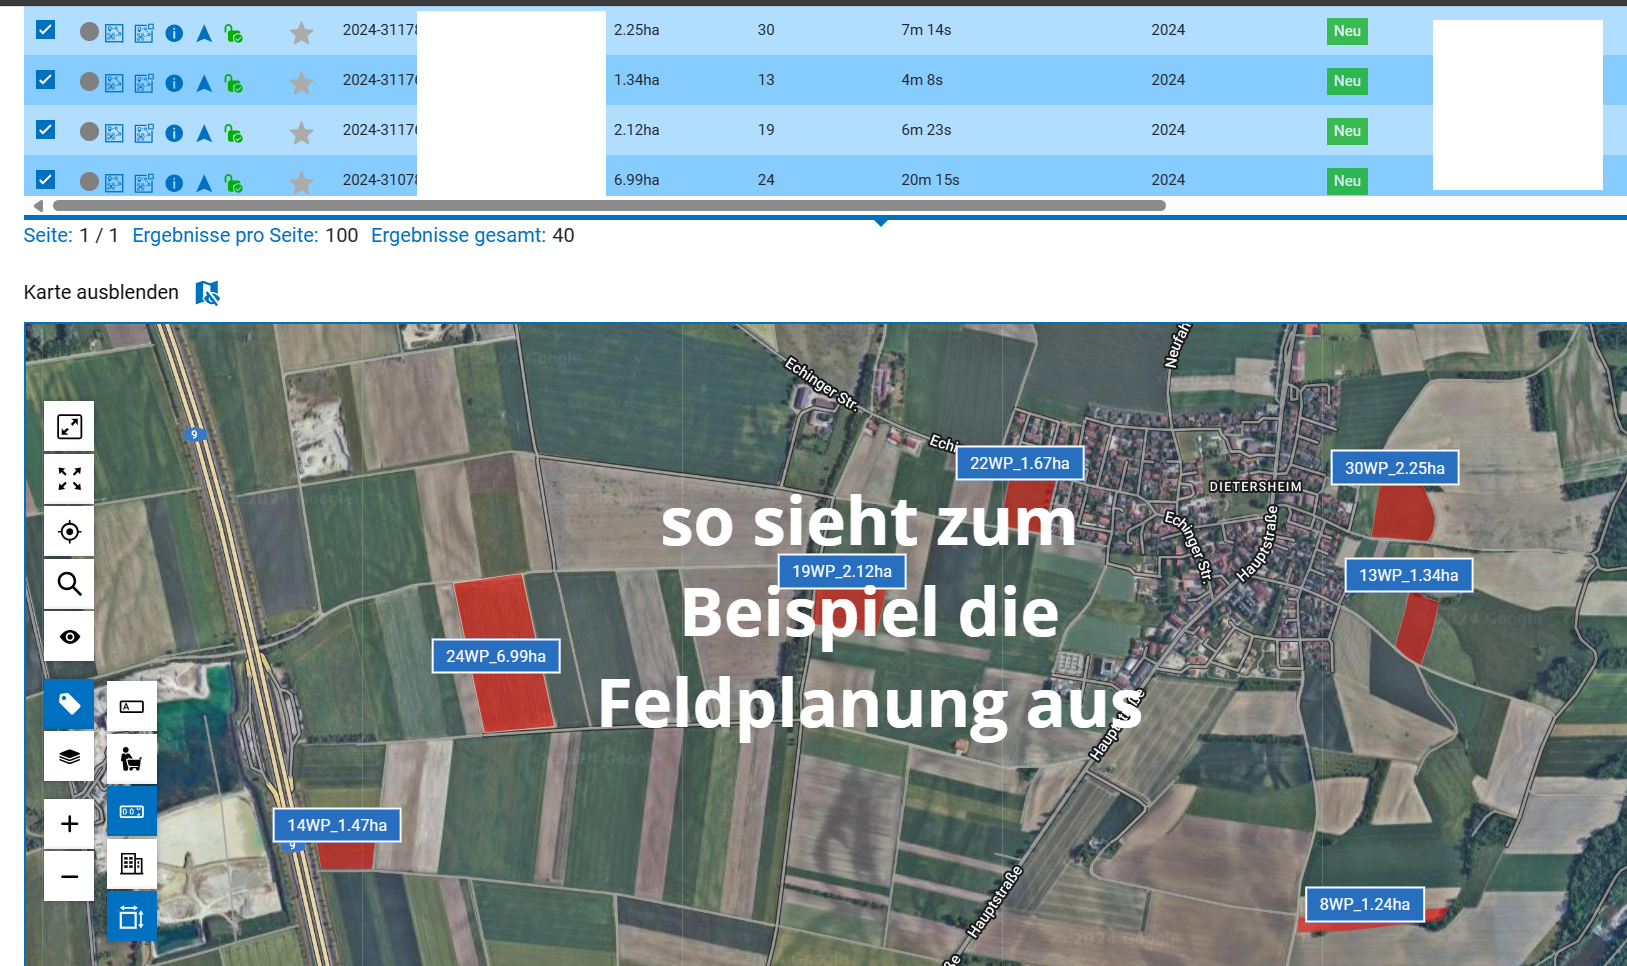This screenshot has width=1627, height=966.
Task: Mark the 2.25ha row as favorite
Action: click(301, 33)
